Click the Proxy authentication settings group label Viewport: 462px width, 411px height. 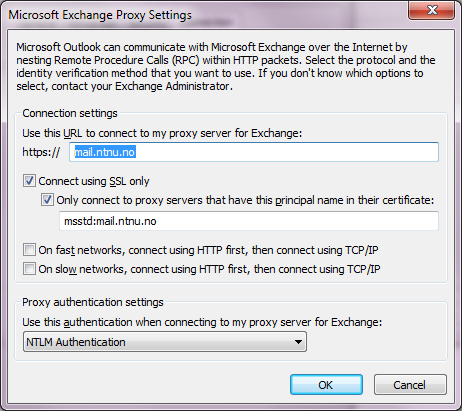point(93,302)
